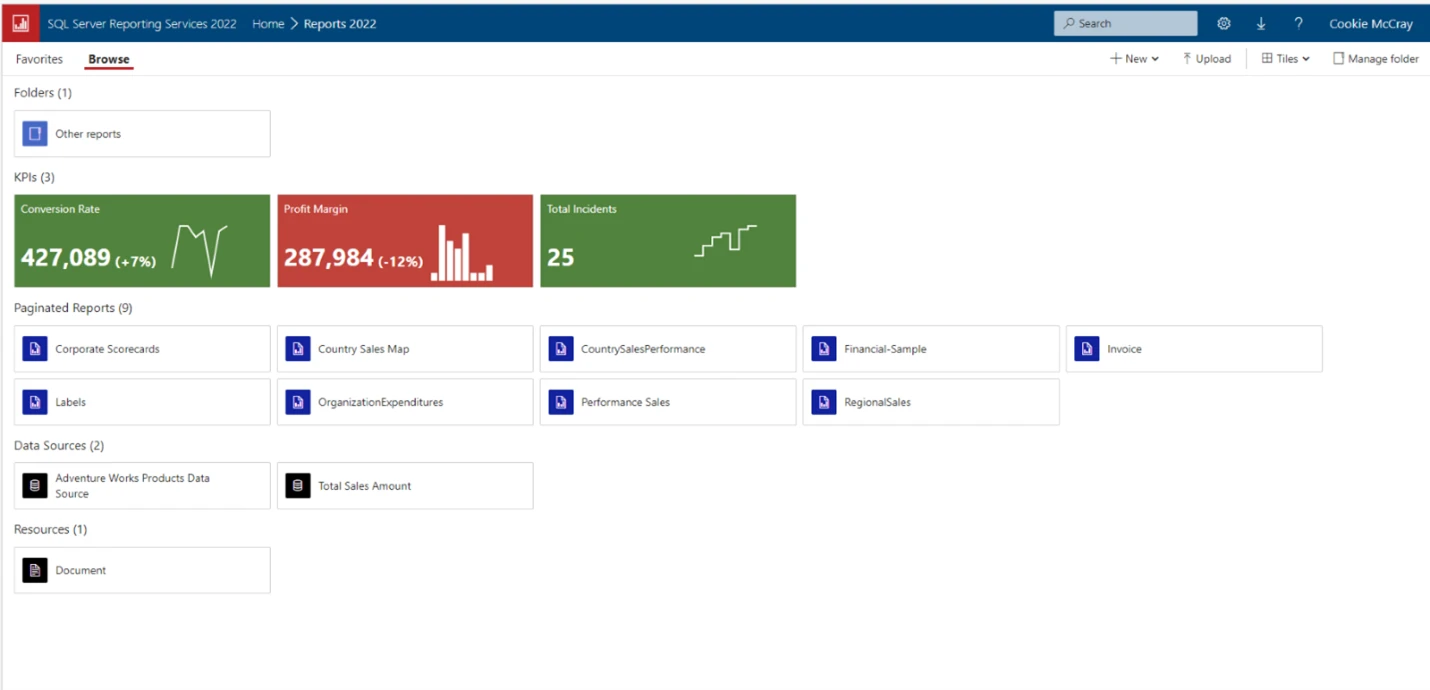The width and height of the screenshot is (1430, 690).
Task: Click inside the Search input field
Action: click(x=1125, y=22)
